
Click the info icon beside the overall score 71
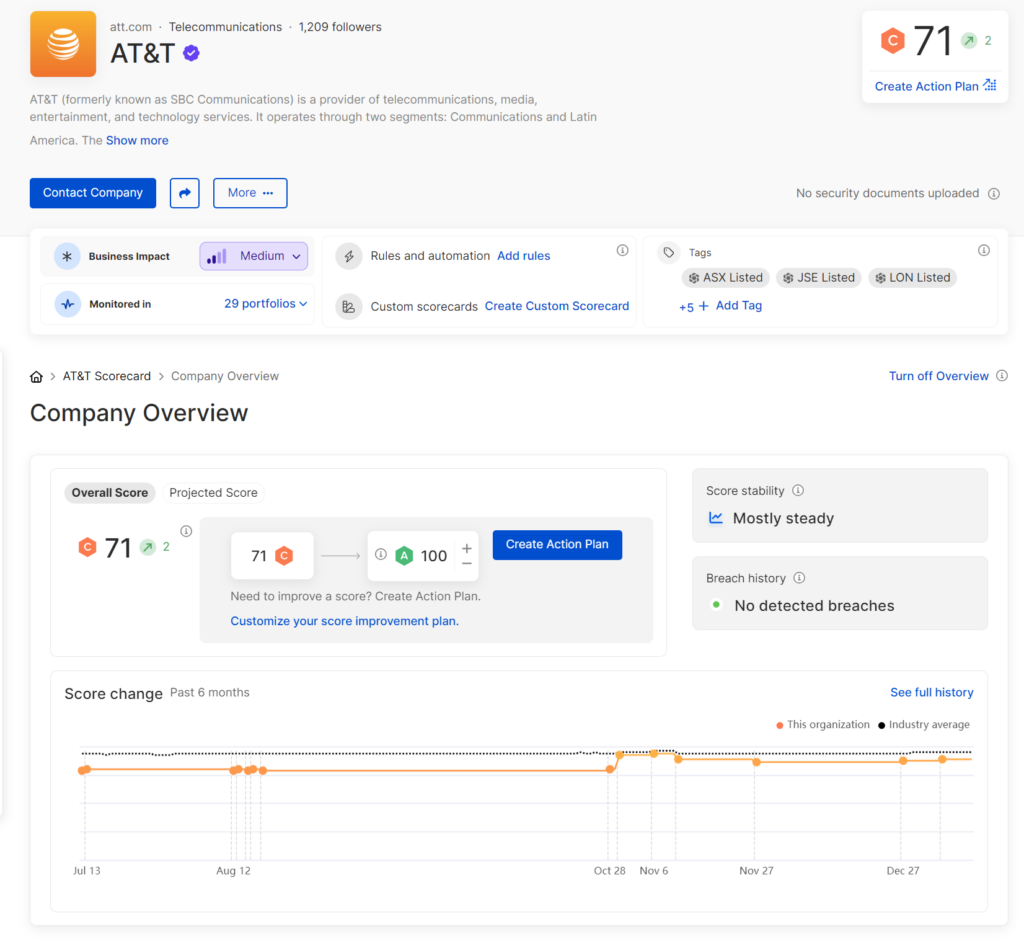[186, 531]
